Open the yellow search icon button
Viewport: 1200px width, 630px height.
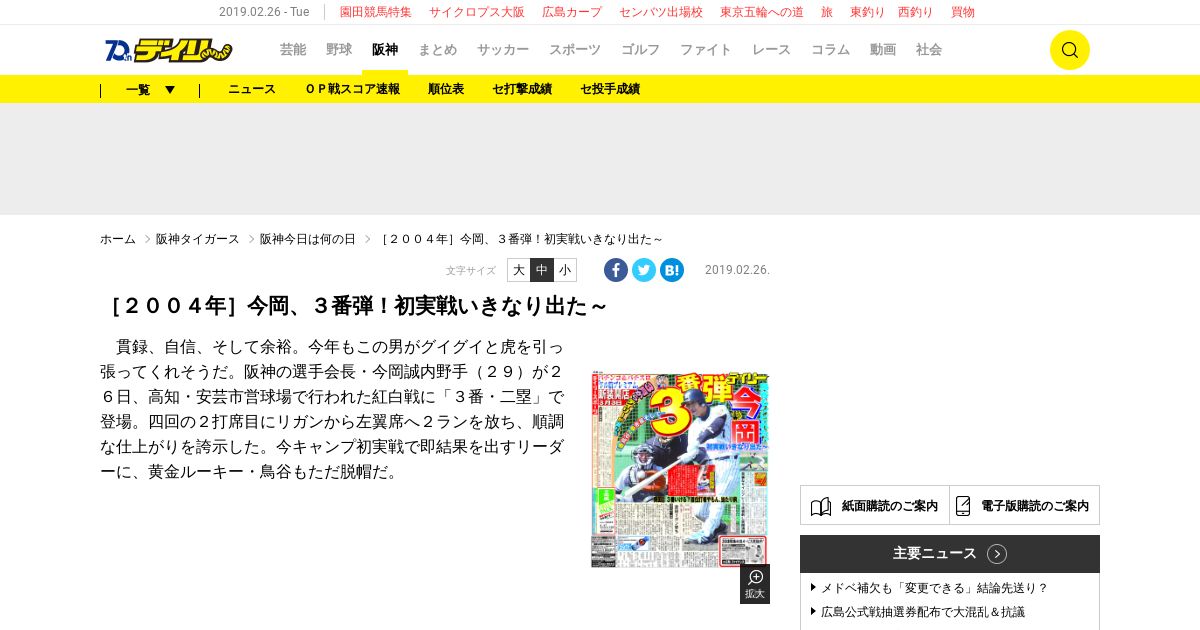point(1069,50)
